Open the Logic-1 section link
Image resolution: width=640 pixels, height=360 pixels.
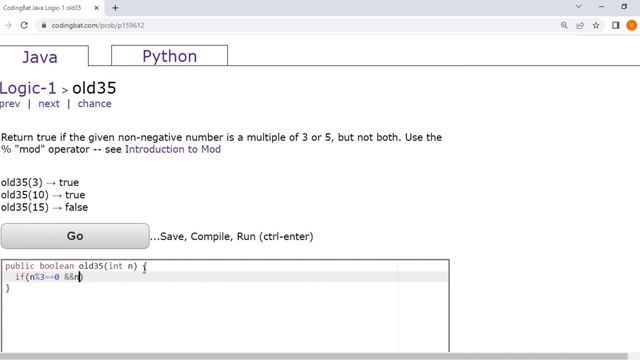coord(28,88)
